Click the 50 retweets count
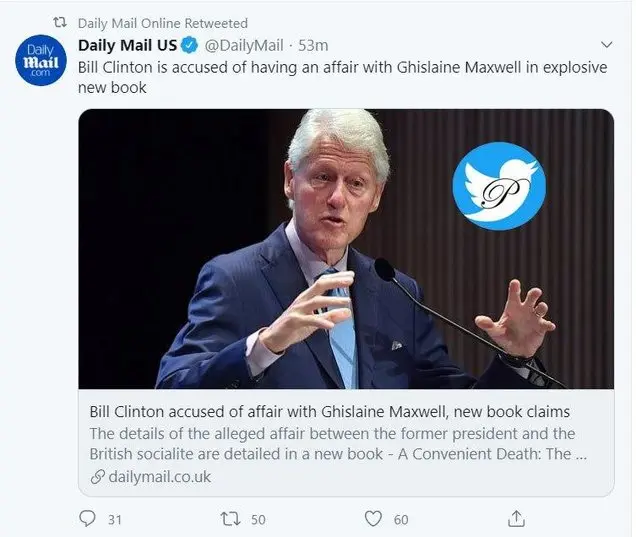 [x=258, y=518]
